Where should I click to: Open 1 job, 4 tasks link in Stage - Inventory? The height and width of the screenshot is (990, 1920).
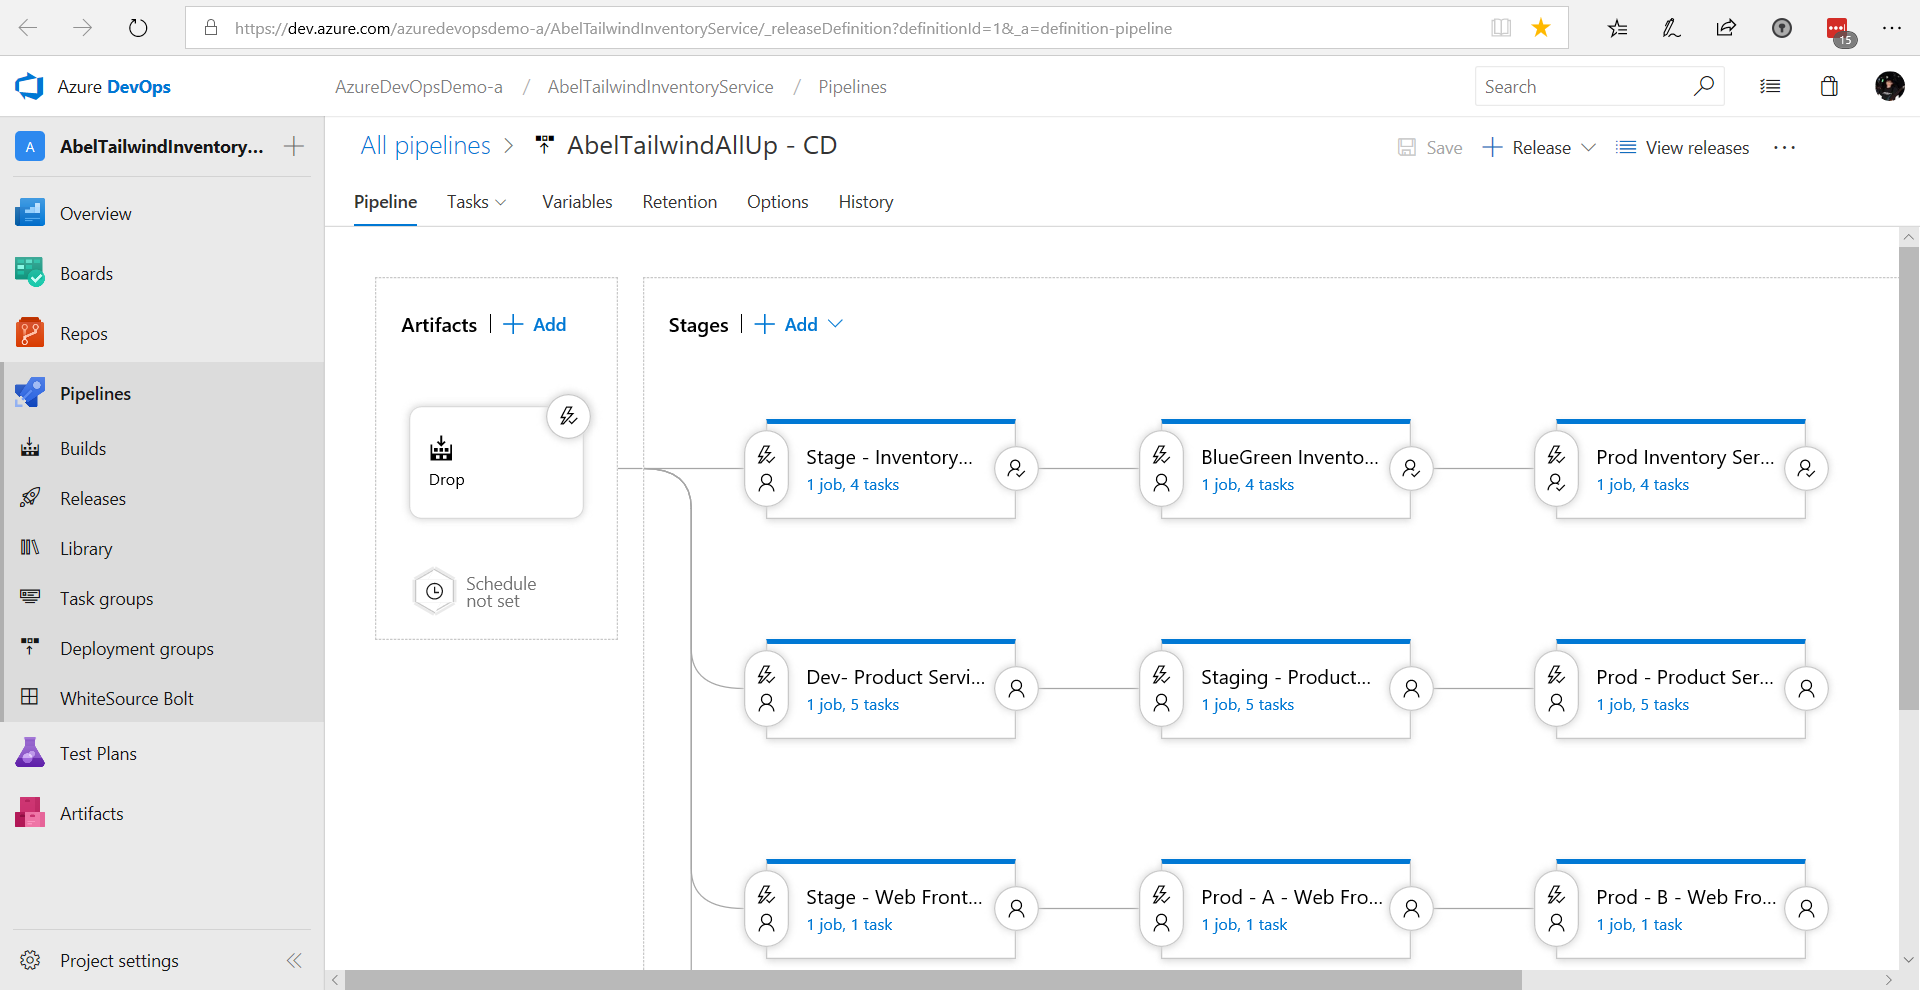853,485
